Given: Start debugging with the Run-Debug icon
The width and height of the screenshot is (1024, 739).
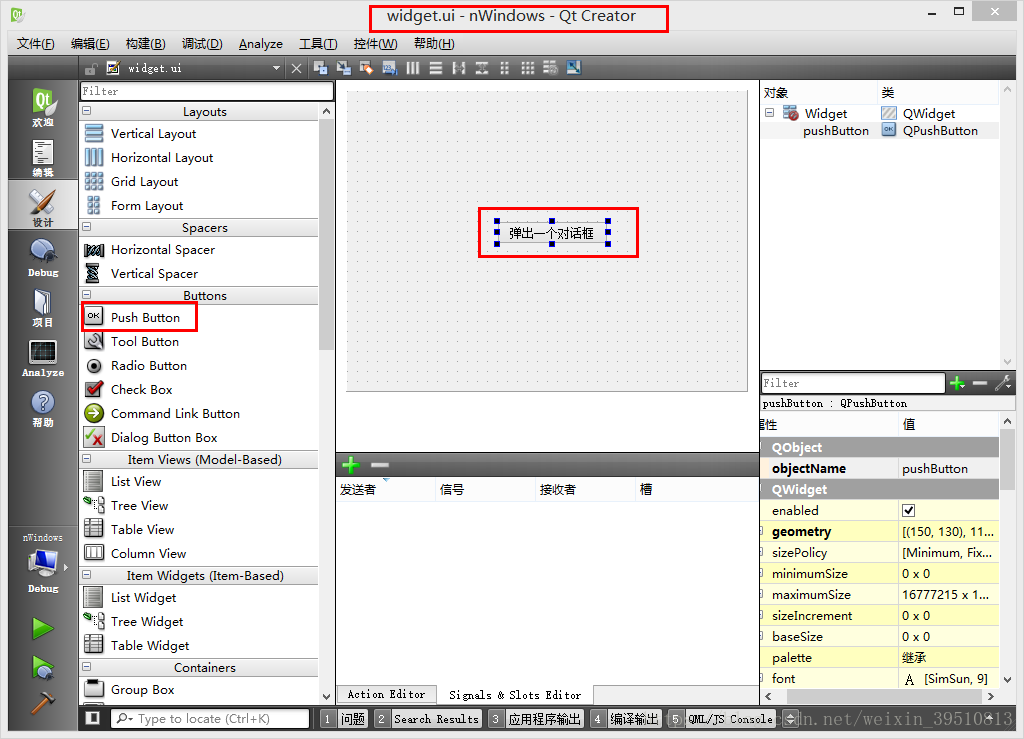Looking at the screenshot, I should pos(43,668).
